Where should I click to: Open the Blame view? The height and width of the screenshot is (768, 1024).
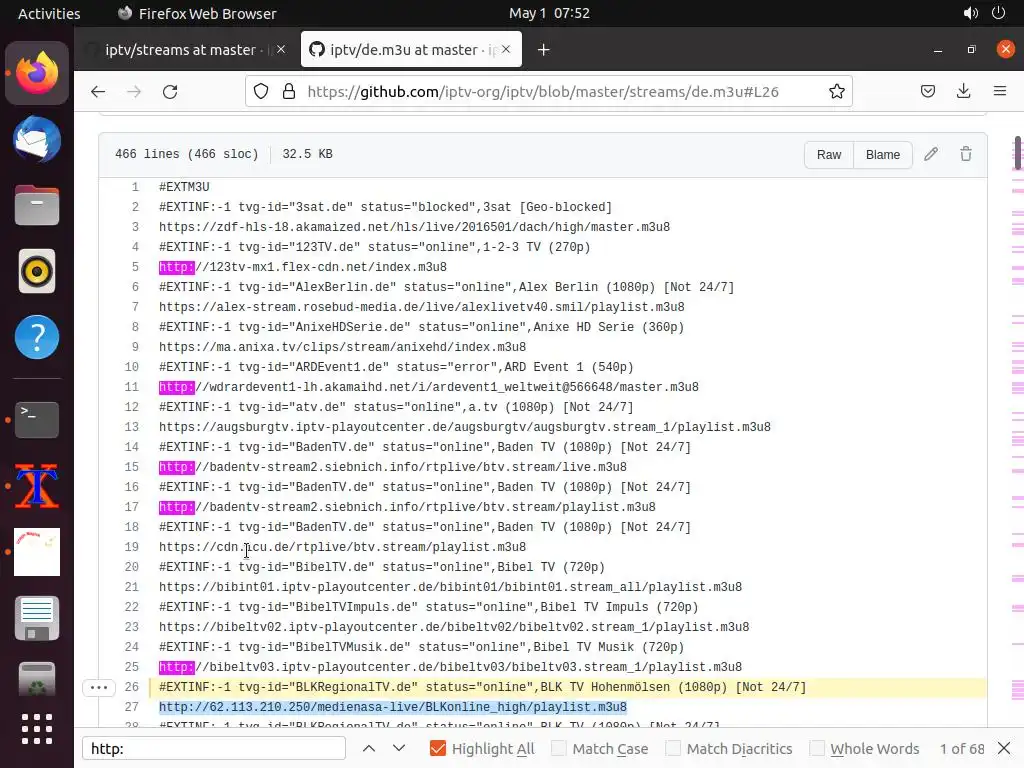[x=882, y=155]
